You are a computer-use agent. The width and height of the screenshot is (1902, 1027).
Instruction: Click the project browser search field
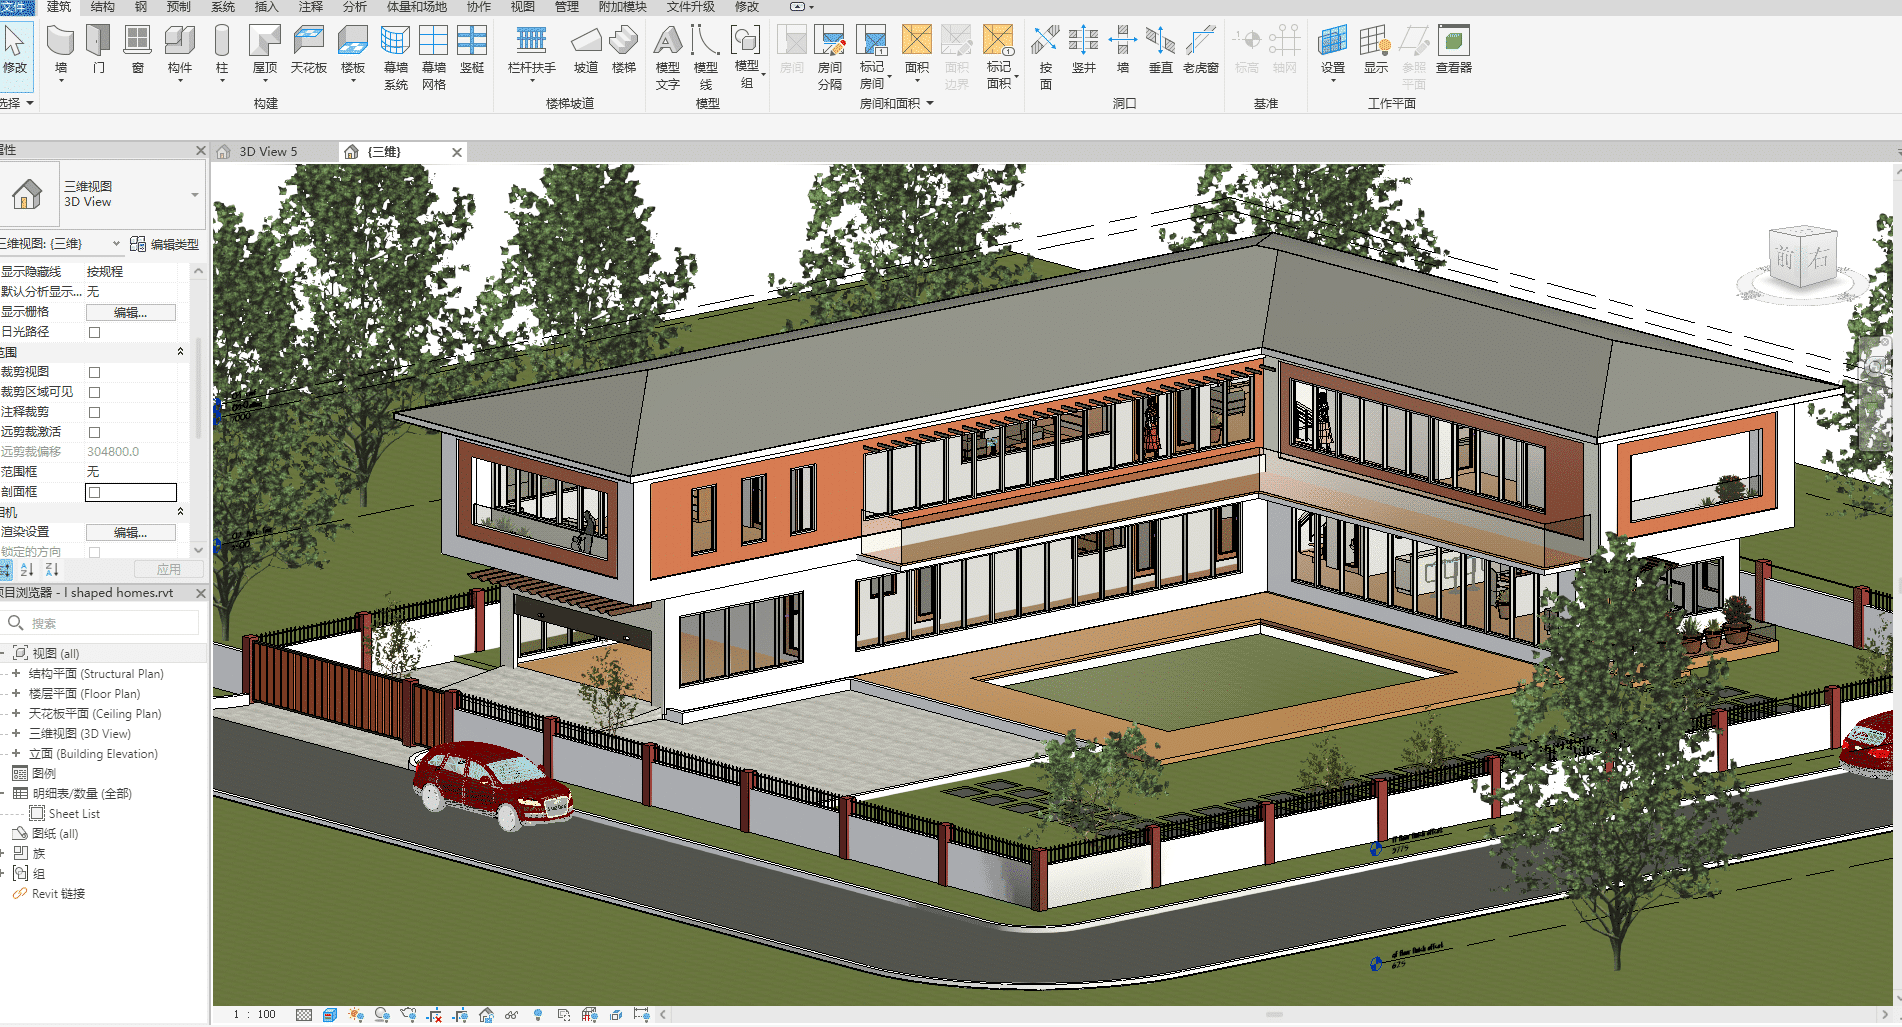(110, 623)
